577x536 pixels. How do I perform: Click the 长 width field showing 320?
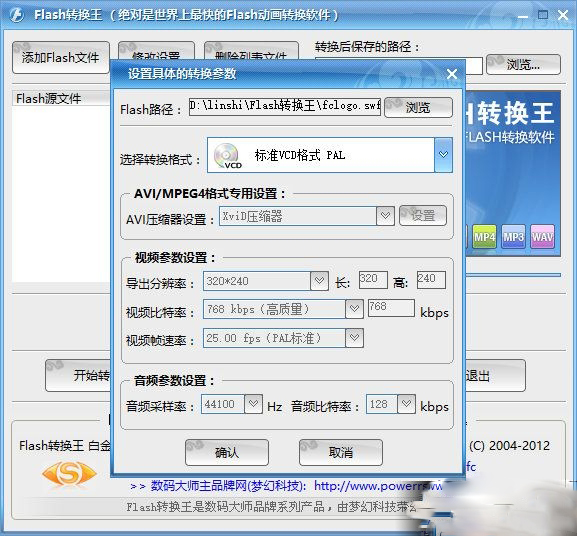[x=373, y=280]
